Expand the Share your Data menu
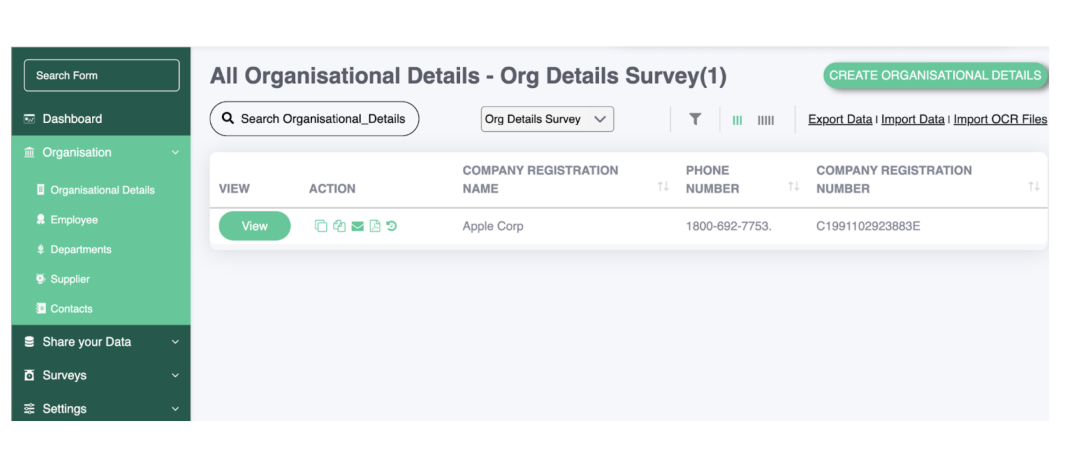Screen dimensions: 1067x474 (x=101, y=342)
